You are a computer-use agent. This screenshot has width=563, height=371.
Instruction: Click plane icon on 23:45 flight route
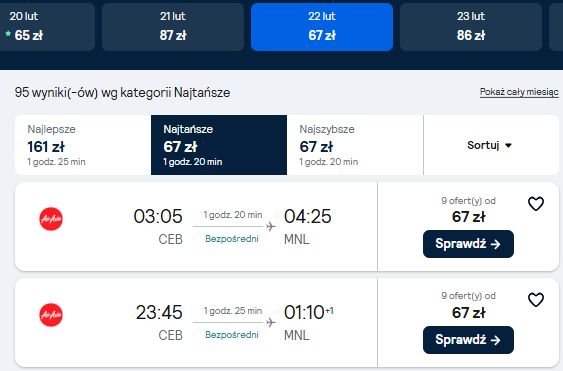271,322
